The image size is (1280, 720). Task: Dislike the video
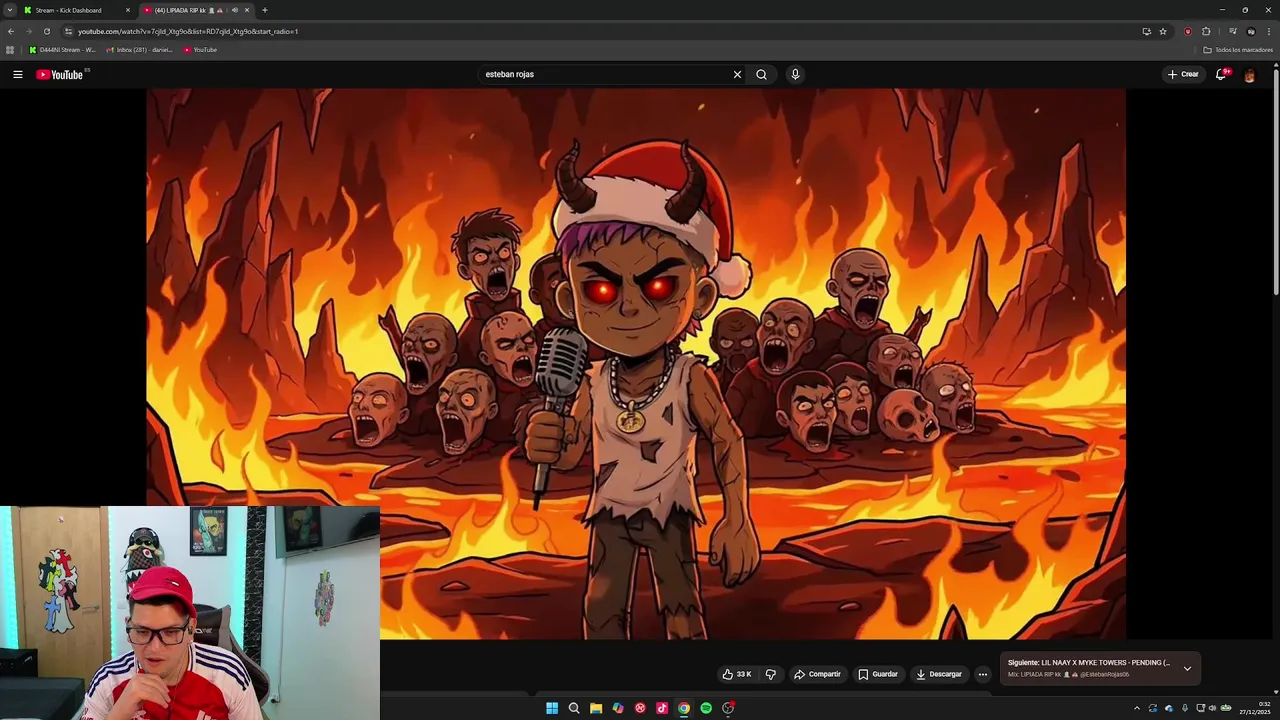(770, 674)
